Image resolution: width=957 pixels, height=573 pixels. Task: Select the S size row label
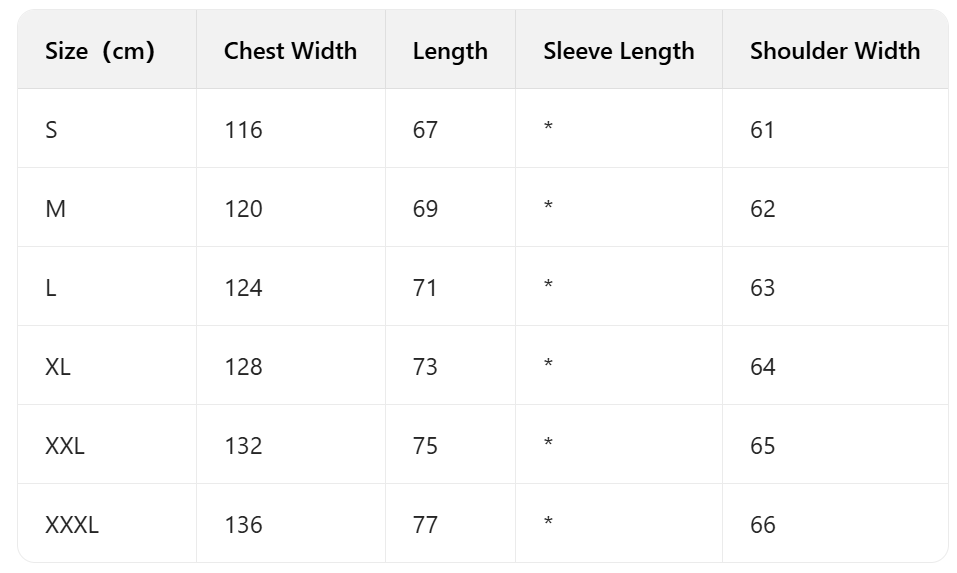click(51, 130)
